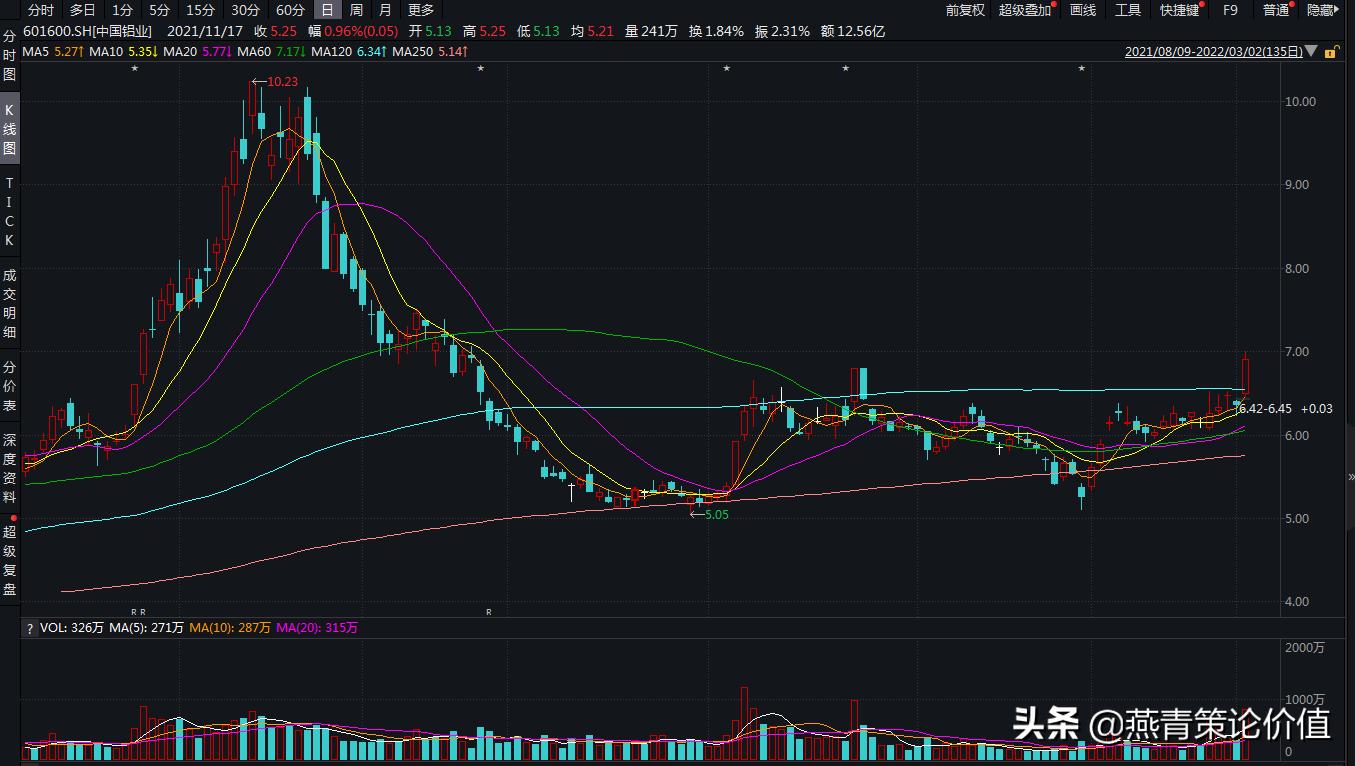Click the MA60 moving average label
Viewport: 1355px width, 766px height.
click(256, 51)
